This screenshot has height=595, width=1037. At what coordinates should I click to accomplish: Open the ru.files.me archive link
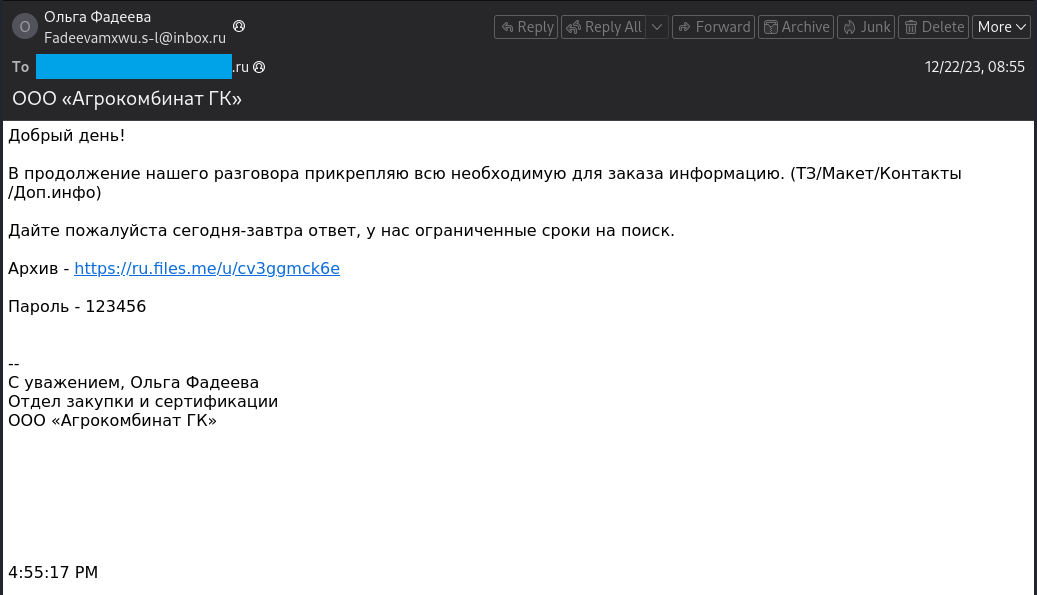(206, 268)
